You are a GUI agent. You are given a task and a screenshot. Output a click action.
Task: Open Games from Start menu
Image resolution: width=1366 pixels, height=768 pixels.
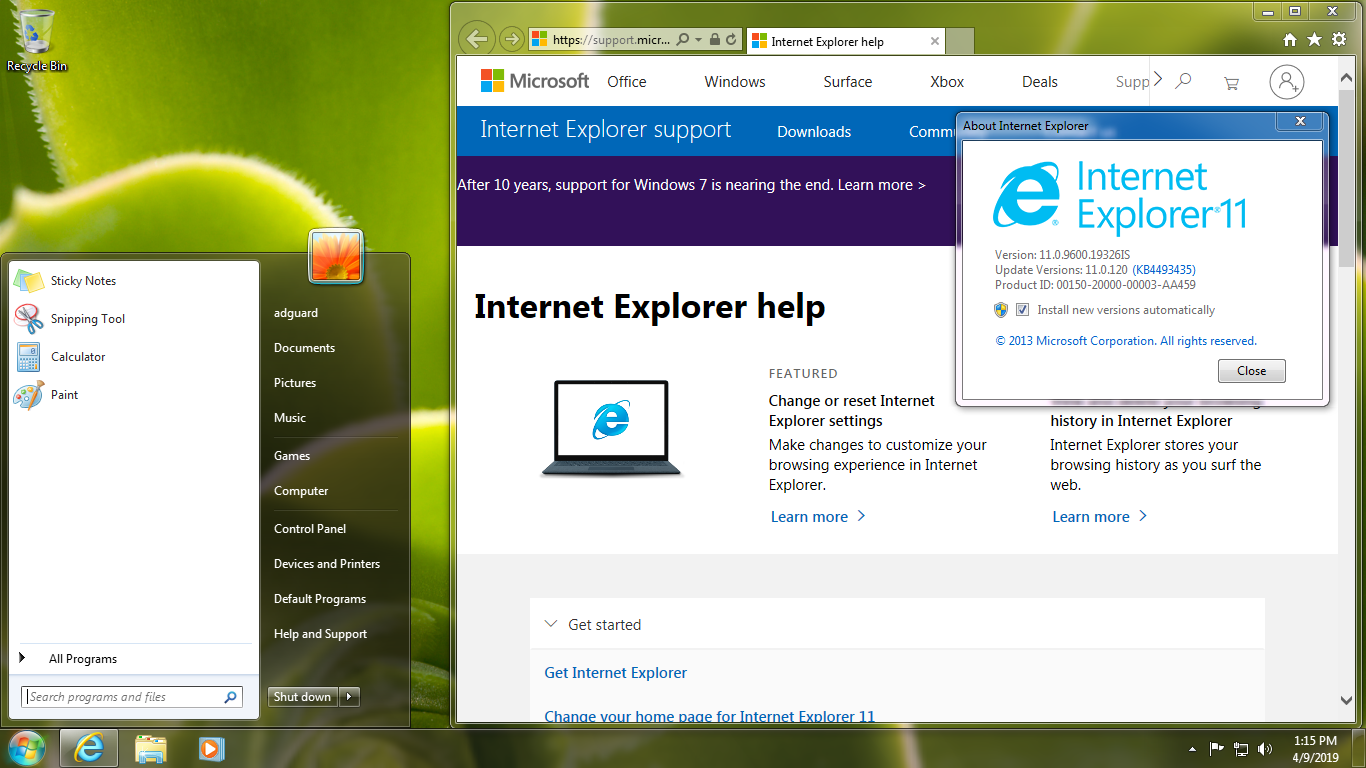pyautogui.click(x=292, y=456)
